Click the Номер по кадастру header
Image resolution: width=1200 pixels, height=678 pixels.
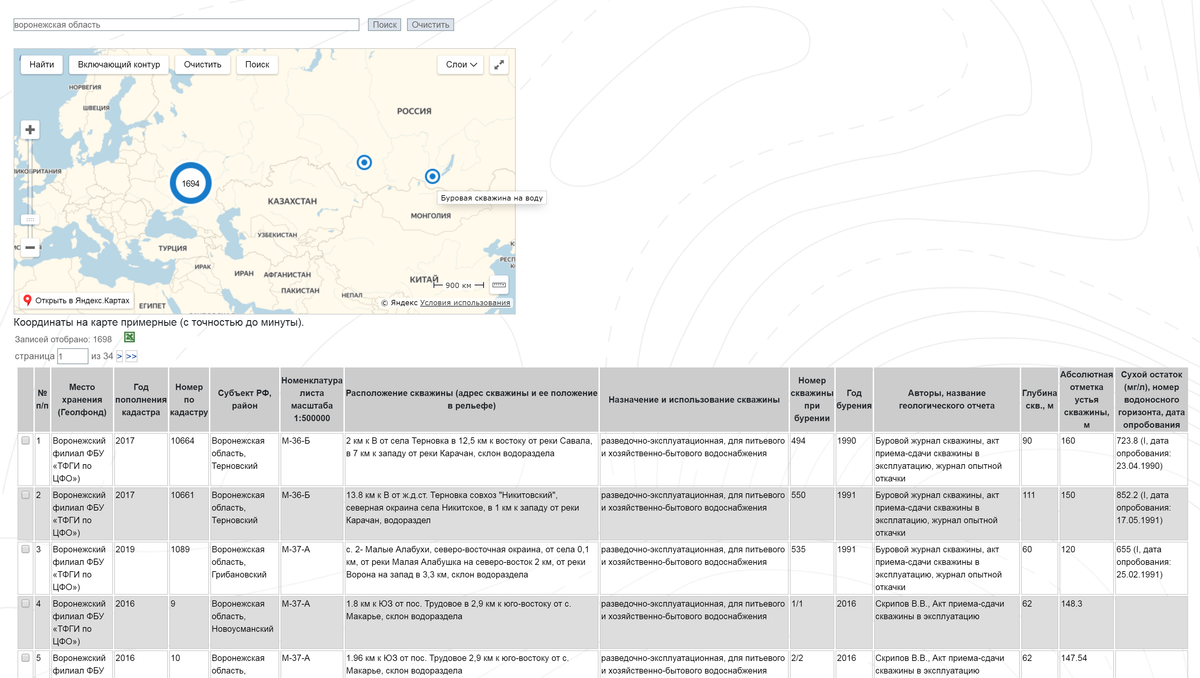click(x=188, y=399)
